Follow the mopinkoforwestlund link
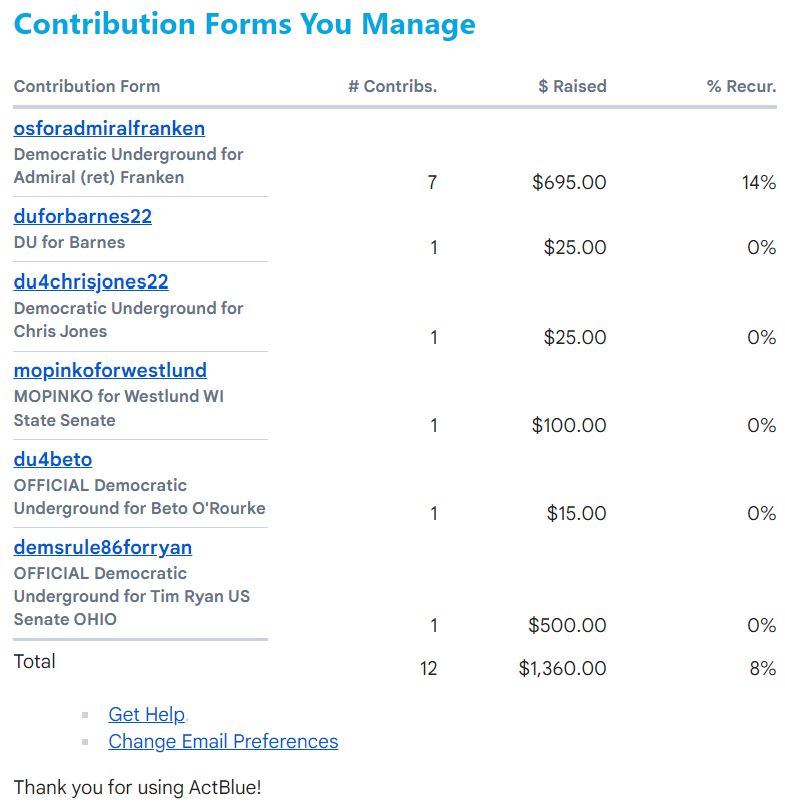This screenshot has width=785, height=806. coord(110,370)
